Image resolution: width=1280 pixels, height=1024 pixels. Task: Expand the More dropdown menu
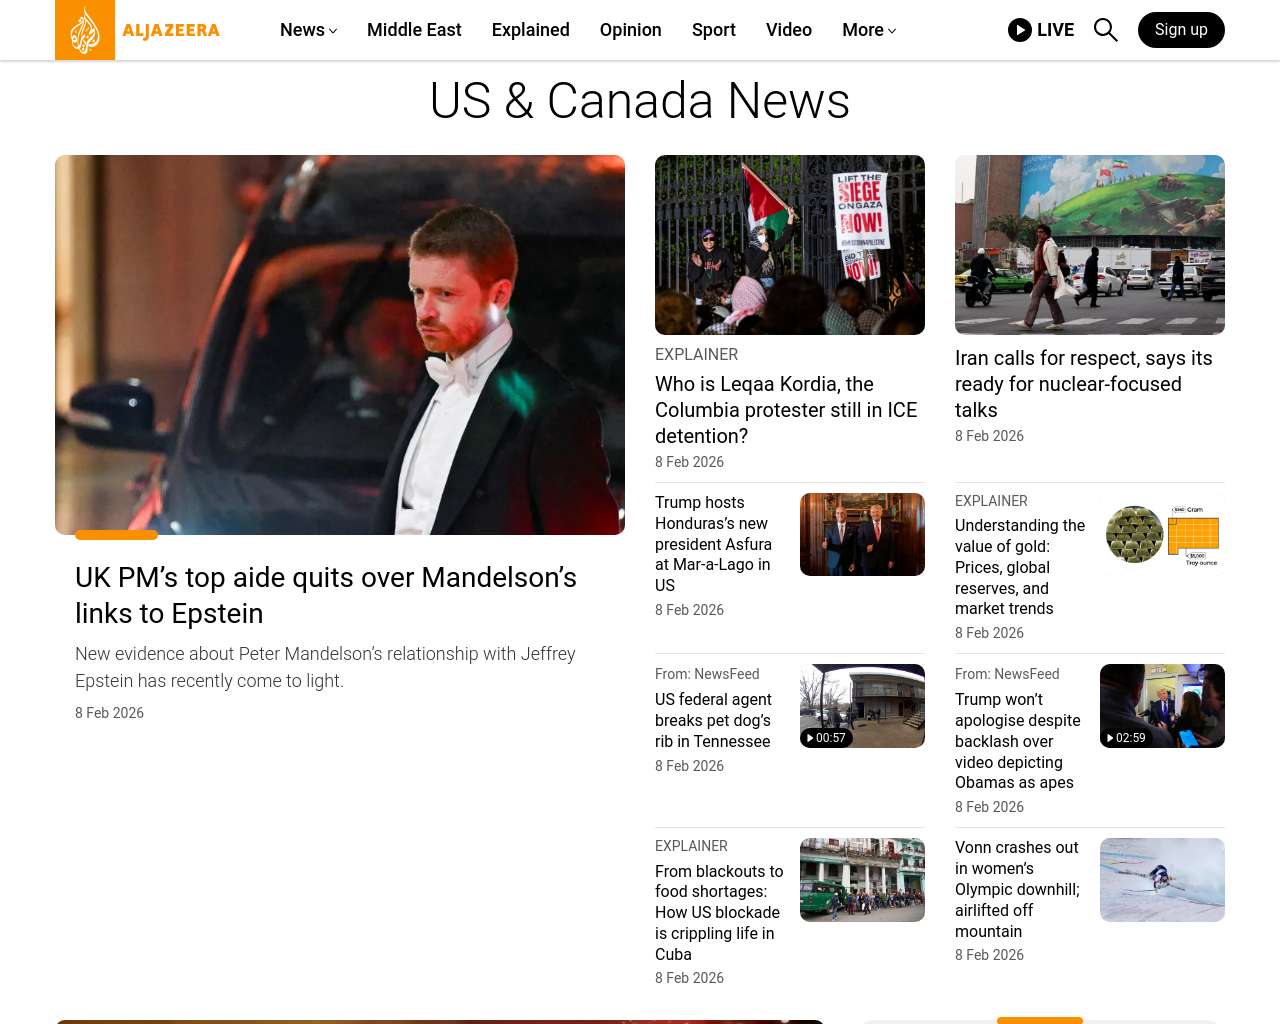pos(868,30)
